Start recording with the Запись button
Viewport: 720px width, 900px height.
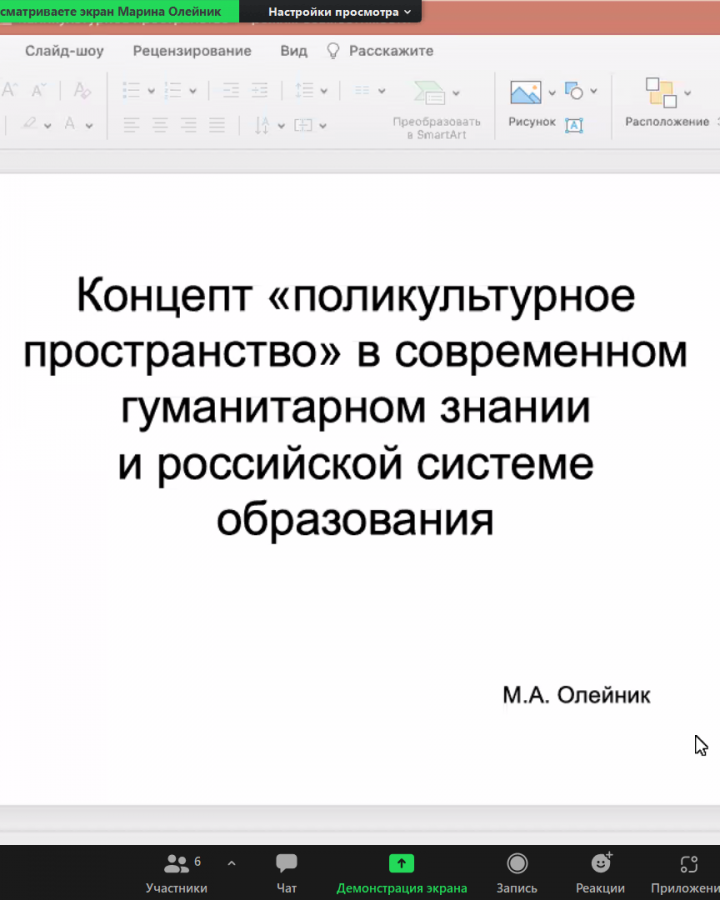[517, 872]
